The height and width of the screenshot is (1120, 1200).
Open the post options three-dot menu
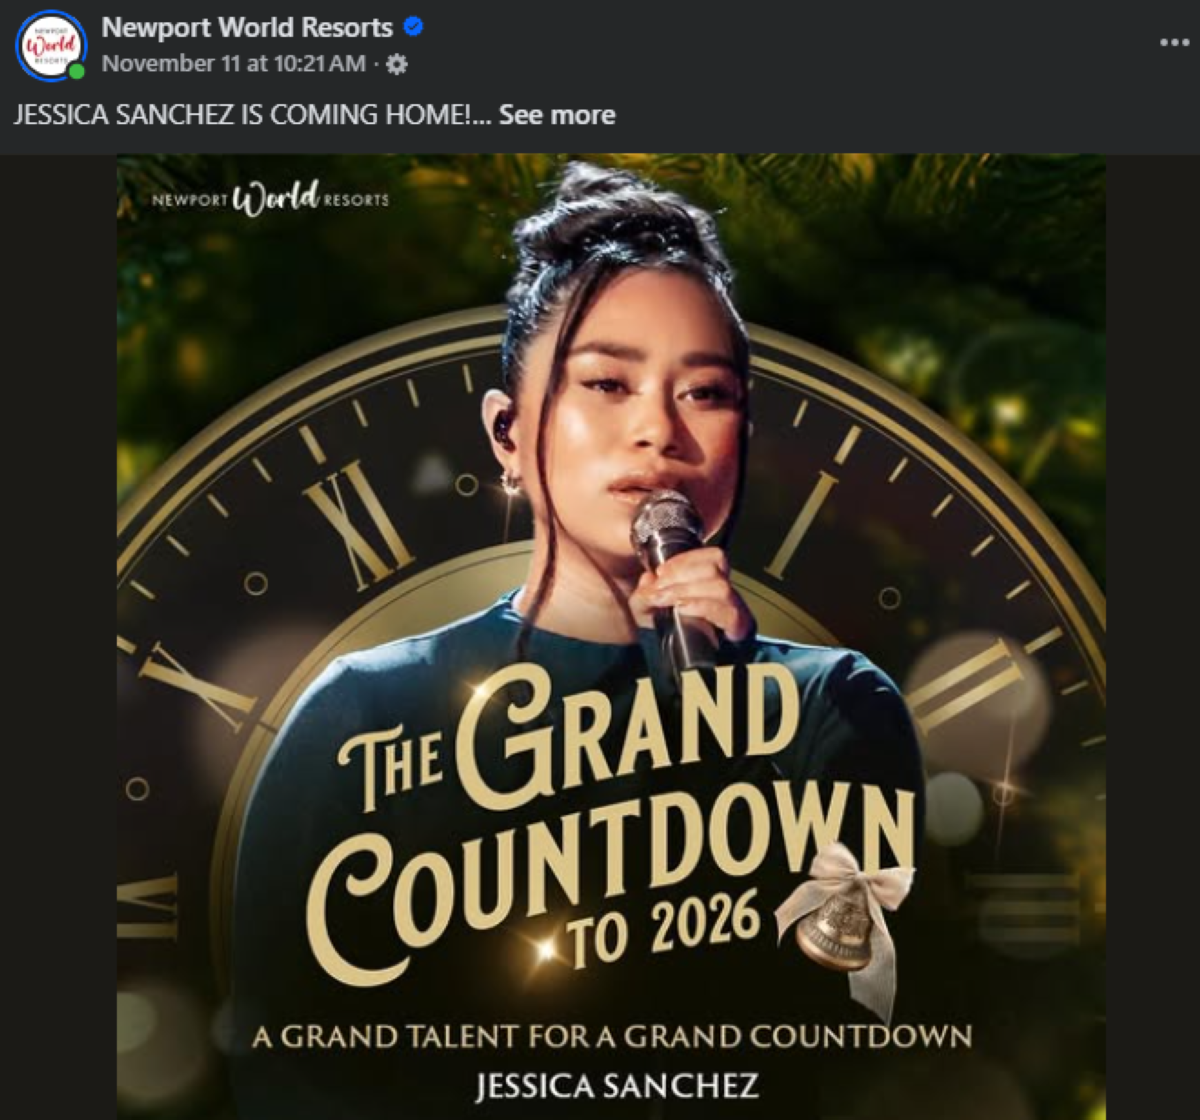1174,43
